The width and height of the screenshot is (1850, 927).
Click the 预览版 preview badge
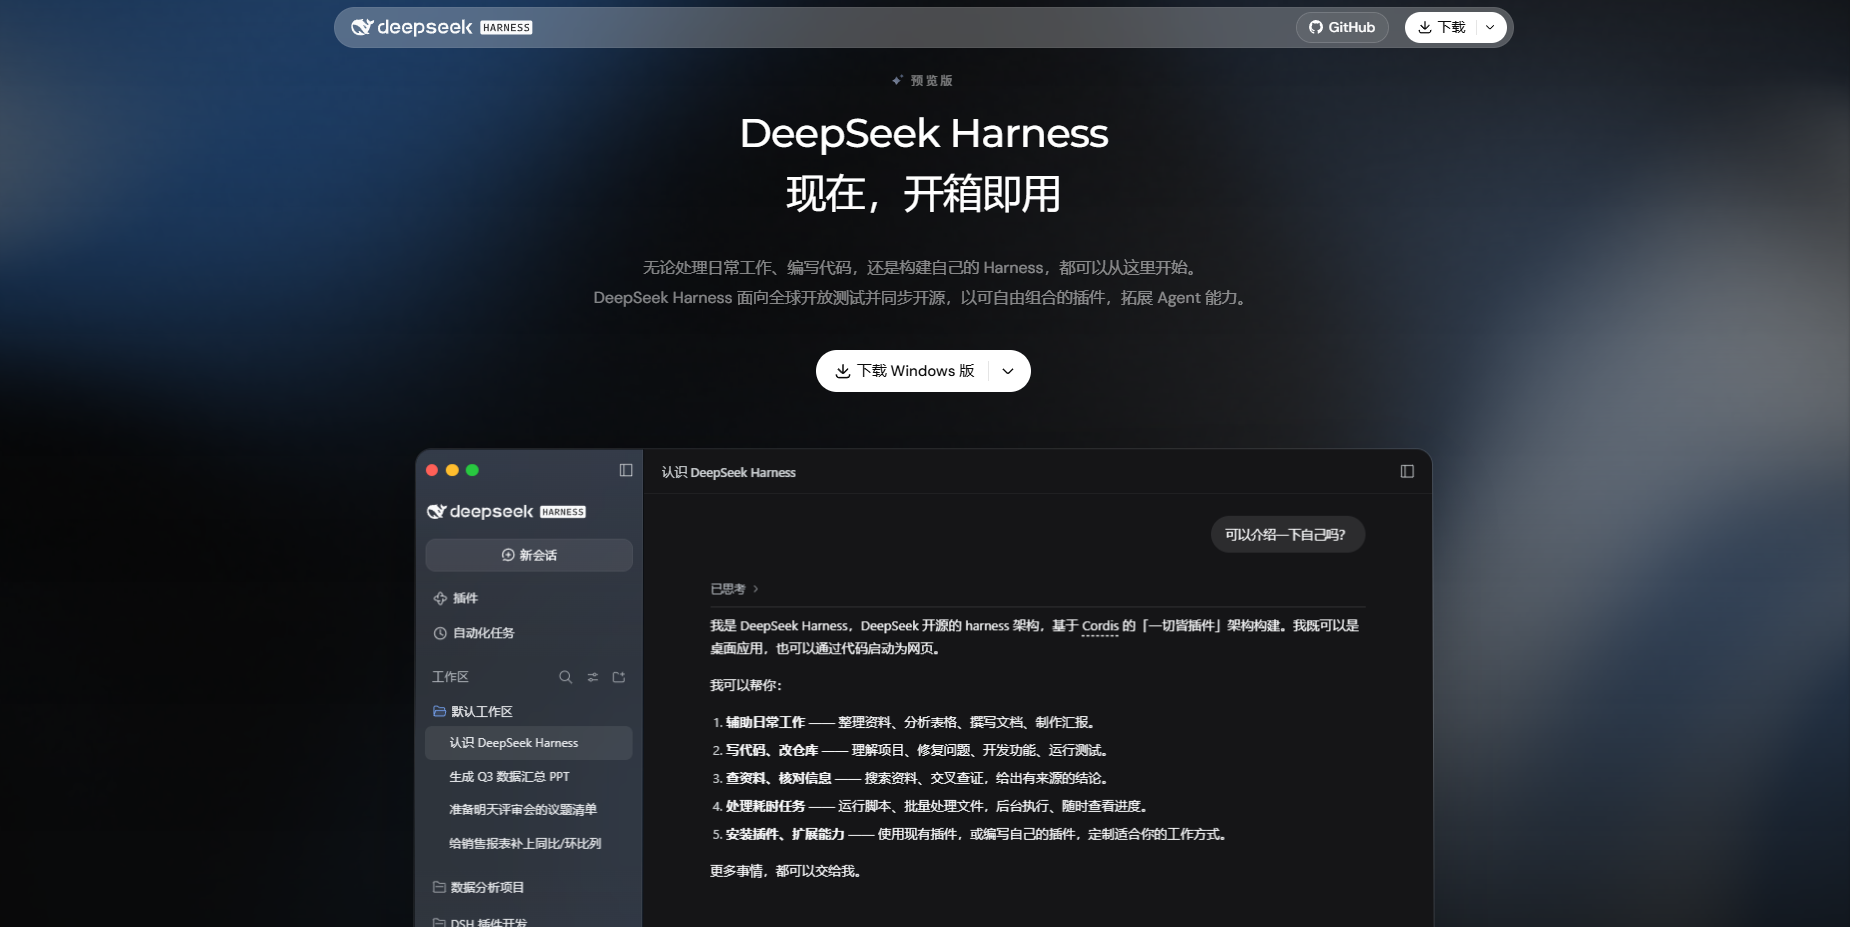[x=922, y=80]
